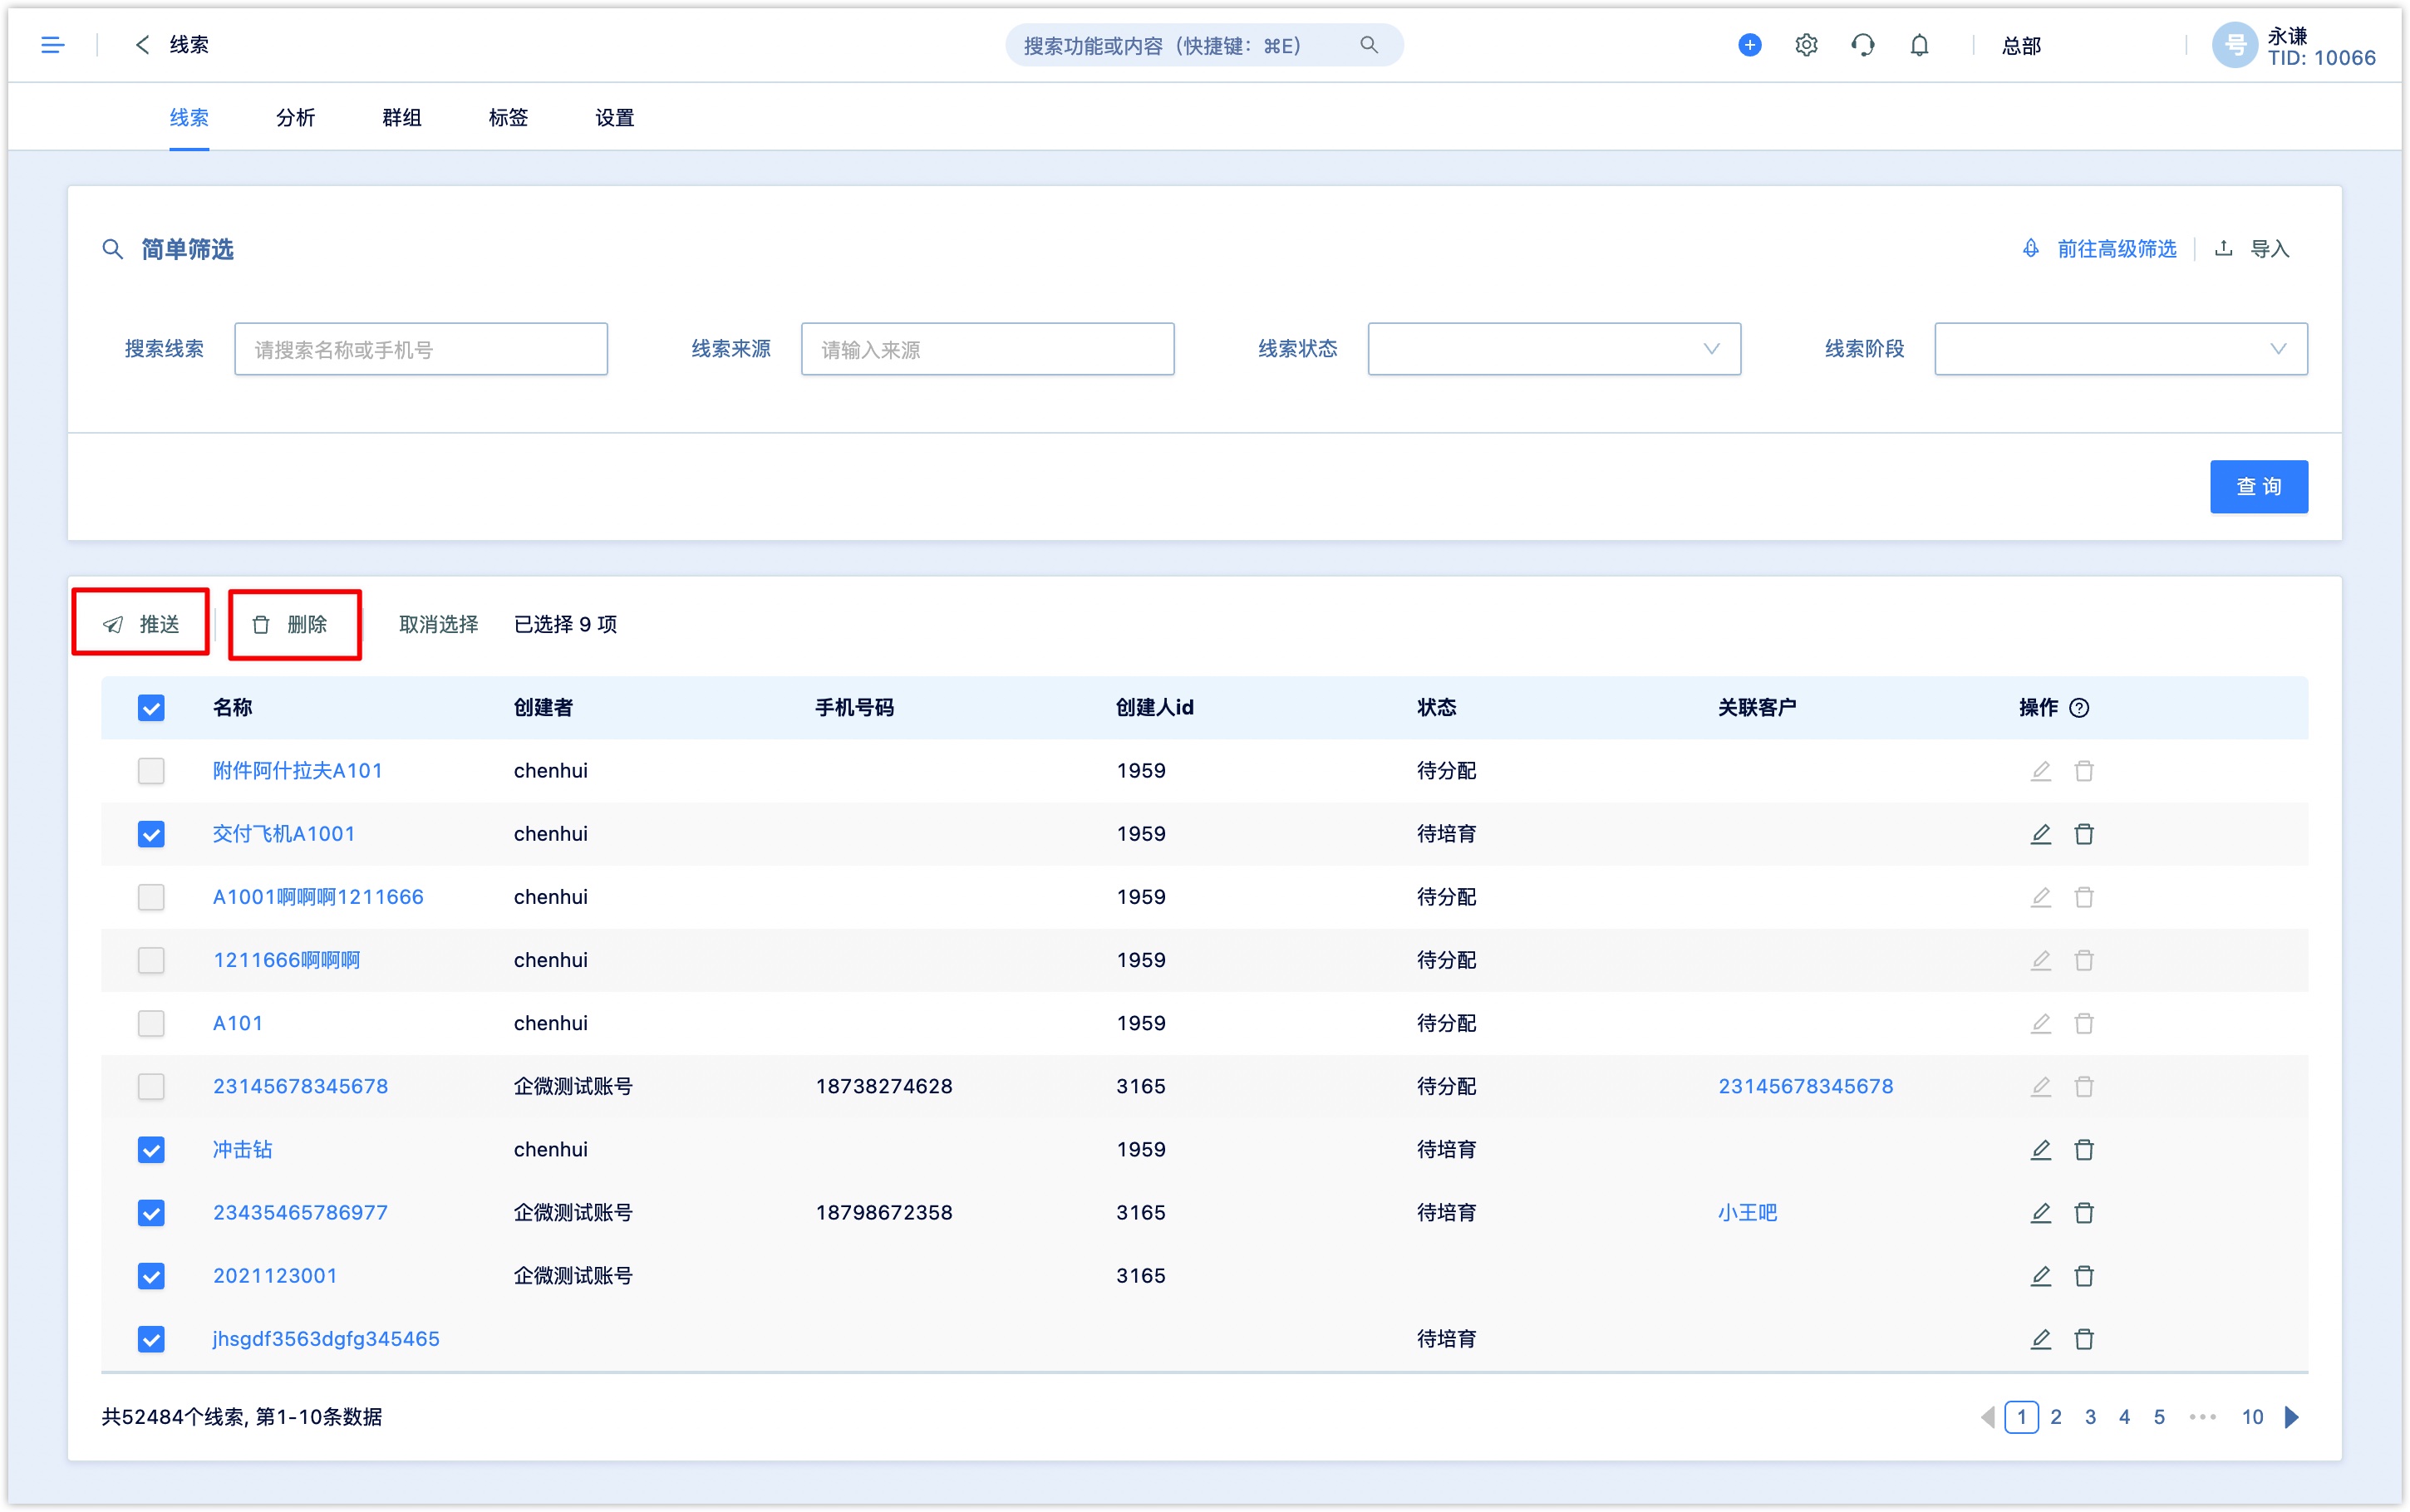Open the headset support icon
2410x1512 pixels.
pos(1862,45)
